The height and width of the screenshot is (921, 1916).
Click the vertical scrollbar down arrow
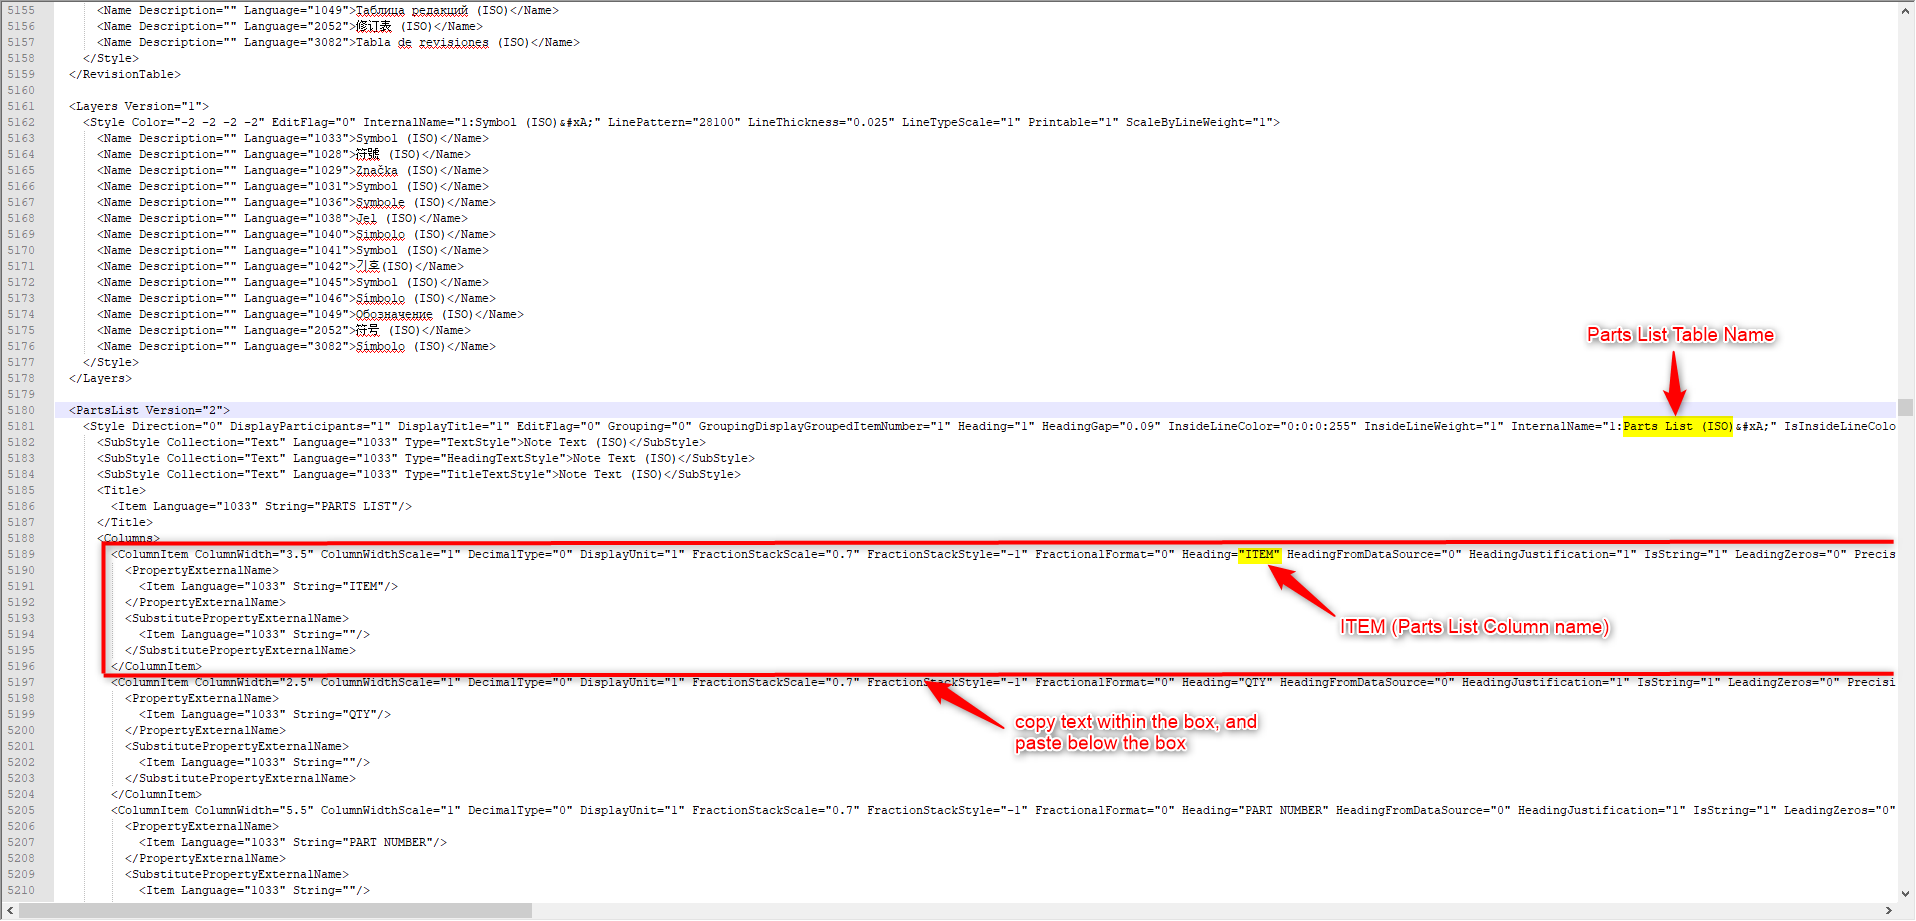click(x=1906, y=894)
